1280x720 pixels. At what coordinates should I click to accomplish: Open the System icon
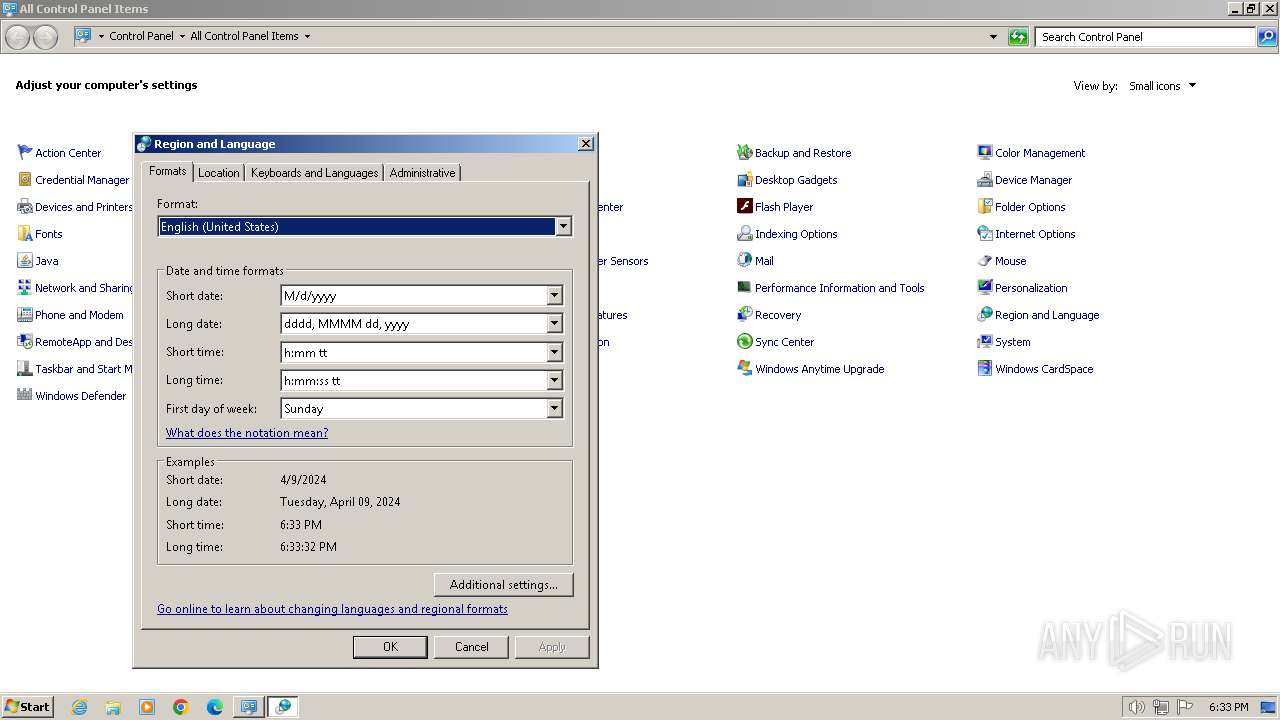985,342
